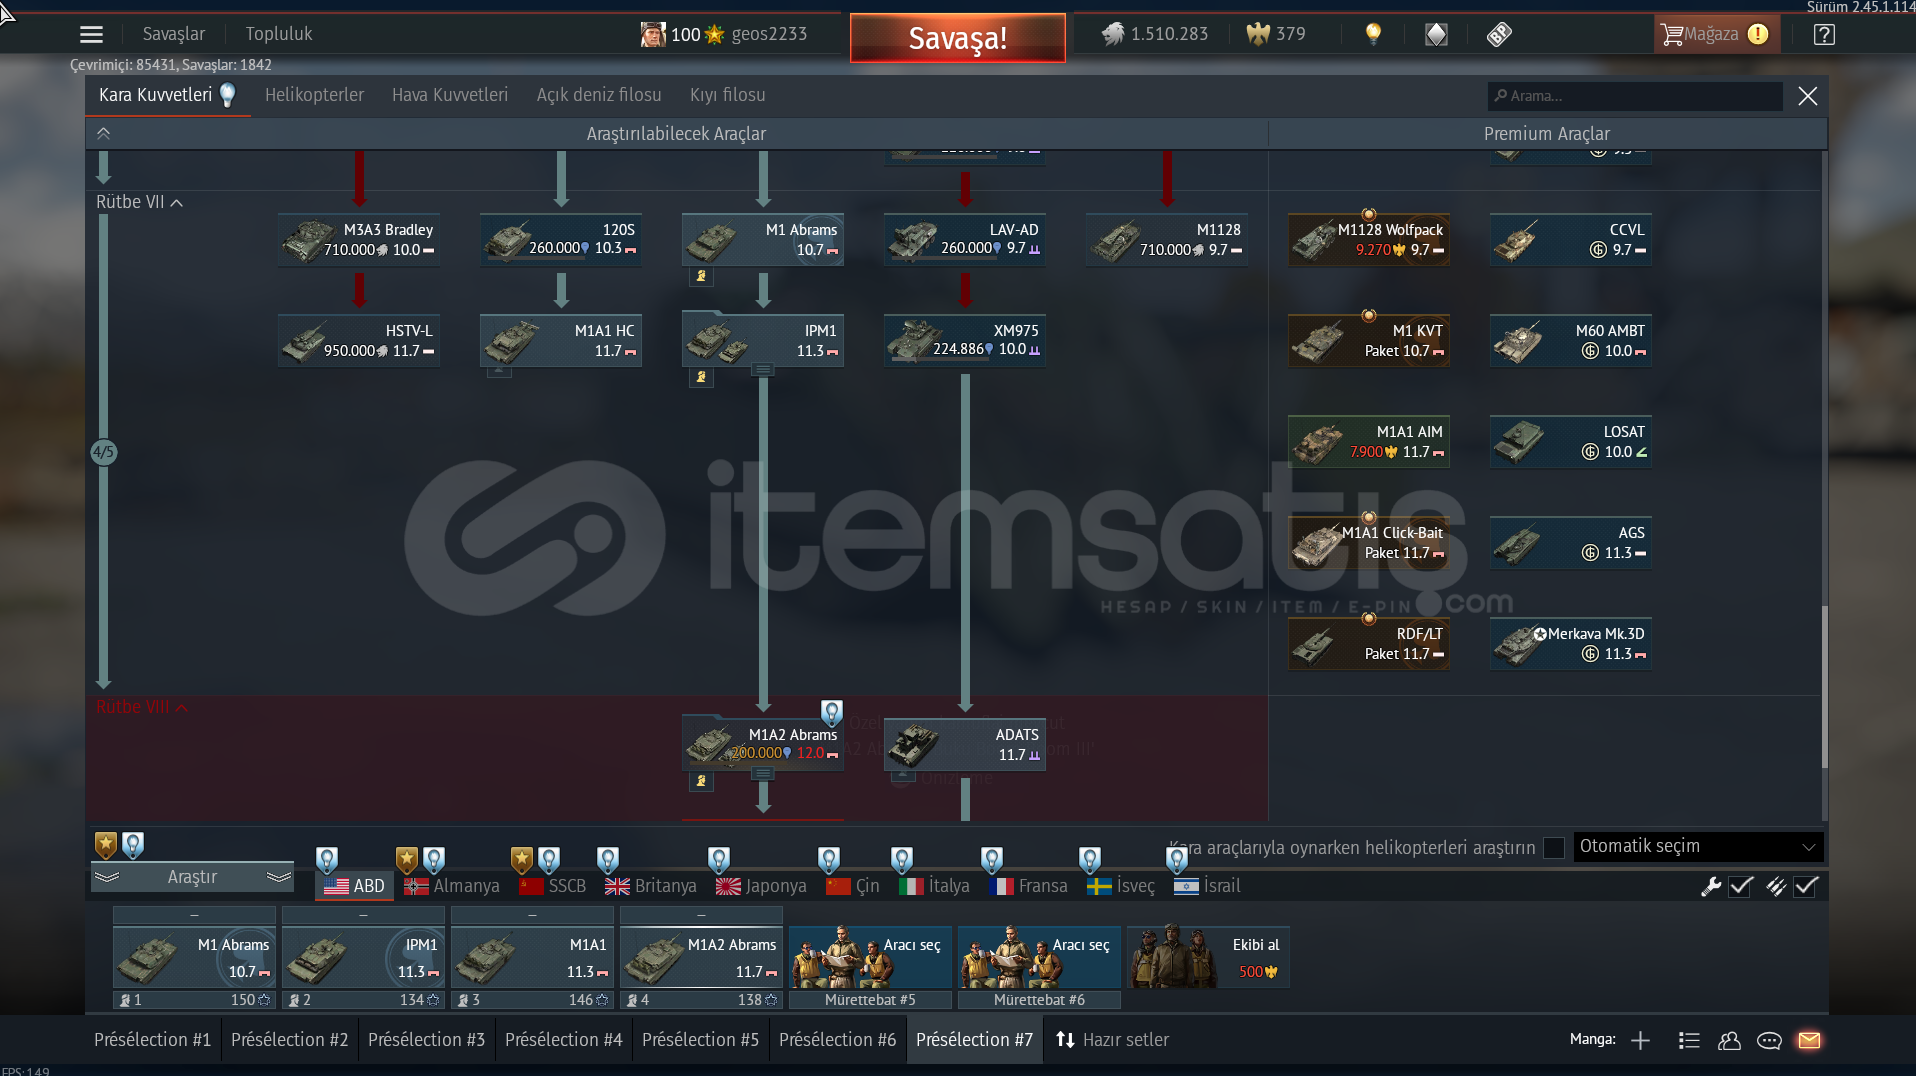1916x1076 pixels.
Task: Open Hazır setler preset list
Action: [1112, 1040]
